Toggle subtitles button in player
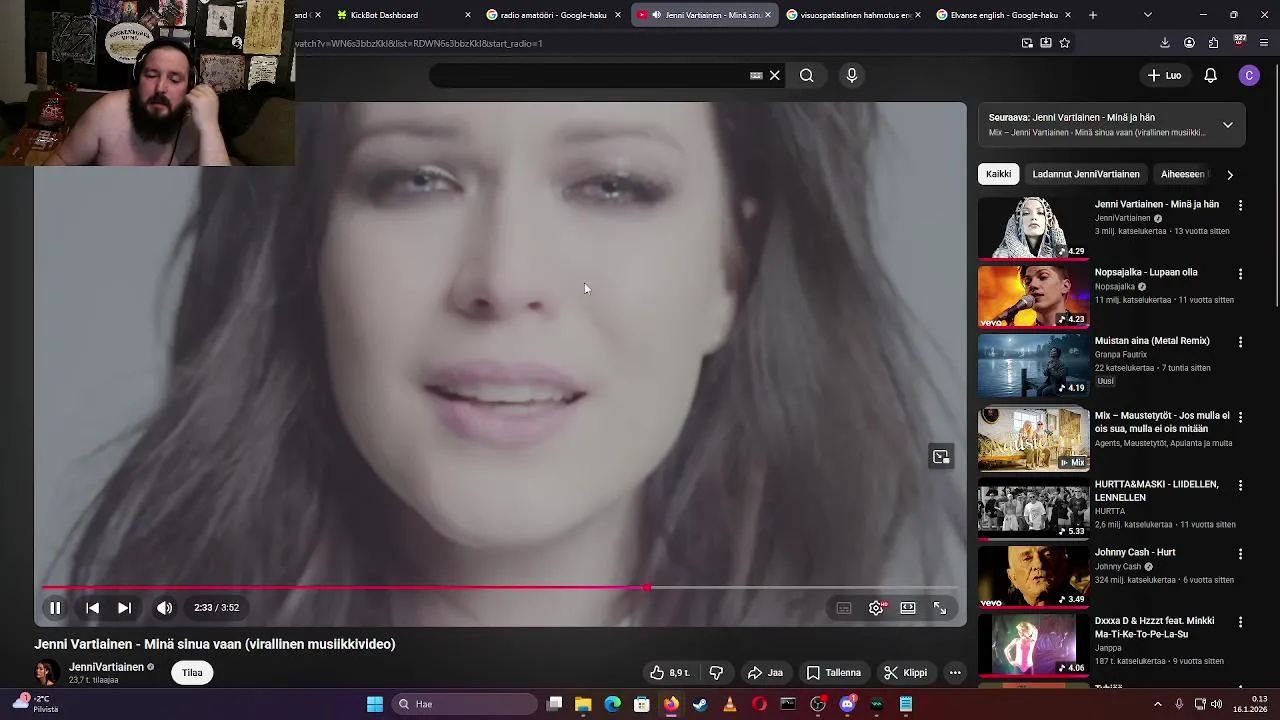The height and width of the screenshot is (720, 1280). (844, 607)
